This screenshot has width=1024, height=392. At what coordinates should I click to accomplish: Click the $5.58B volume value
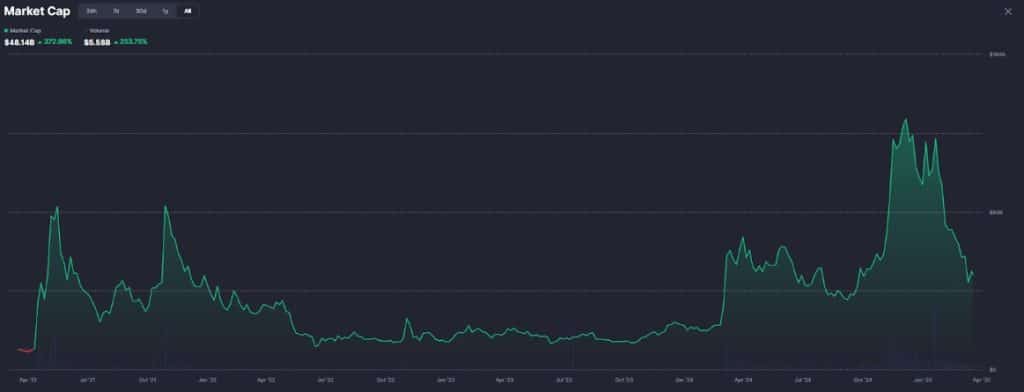point(97,42)
